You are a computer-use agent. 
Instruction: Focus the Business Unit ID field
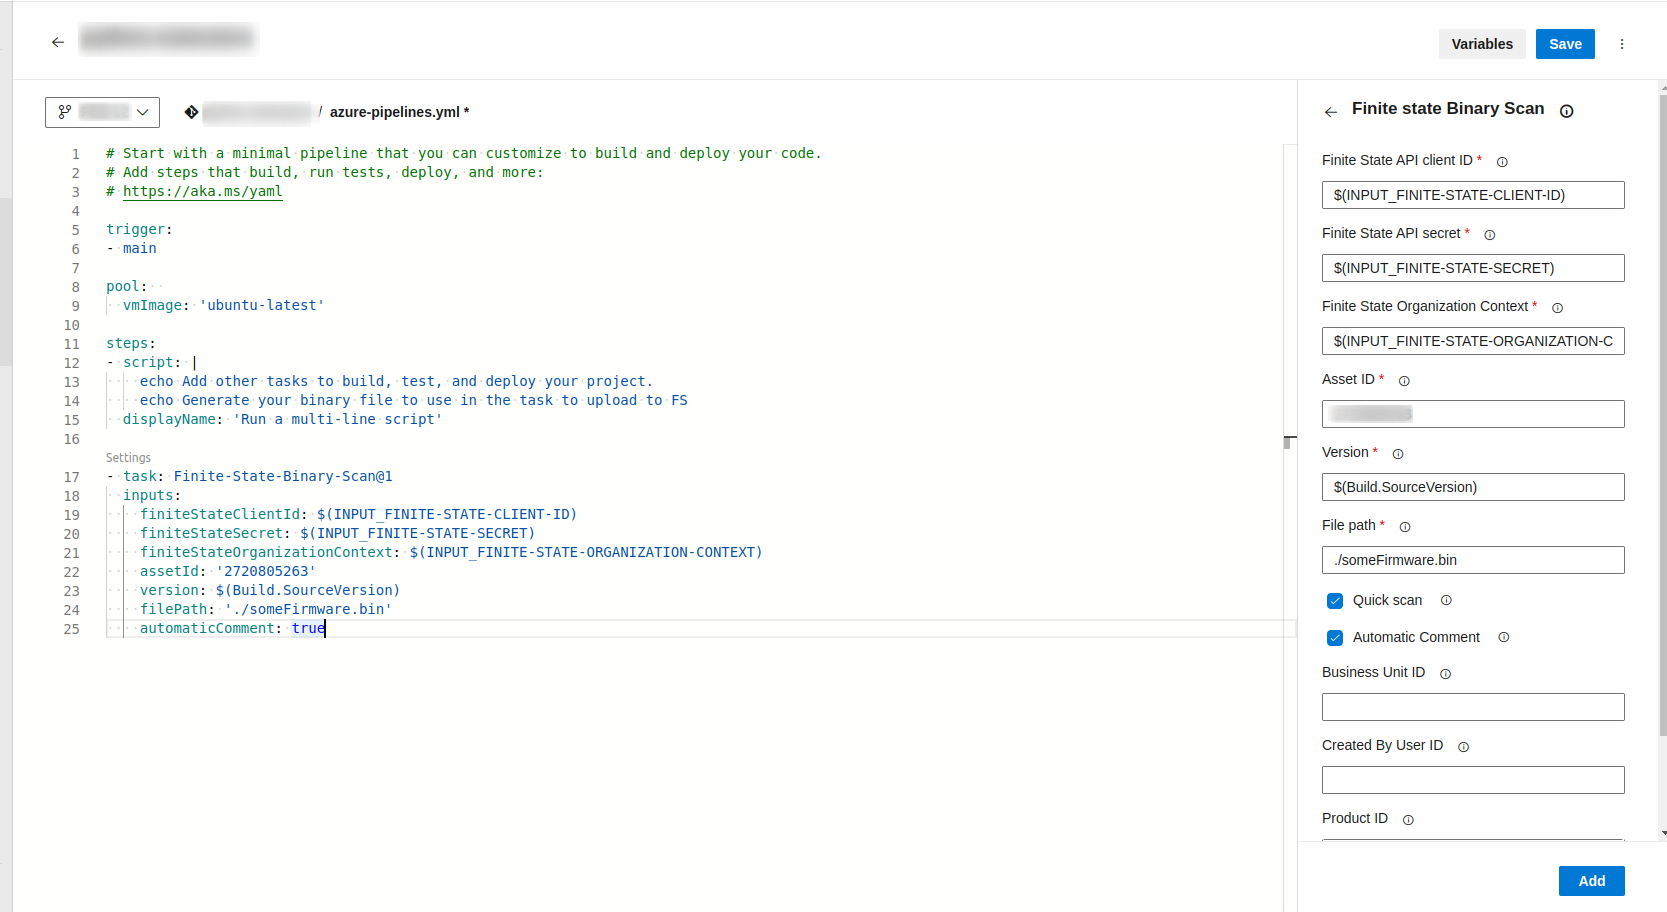(x=1473, y=707)
